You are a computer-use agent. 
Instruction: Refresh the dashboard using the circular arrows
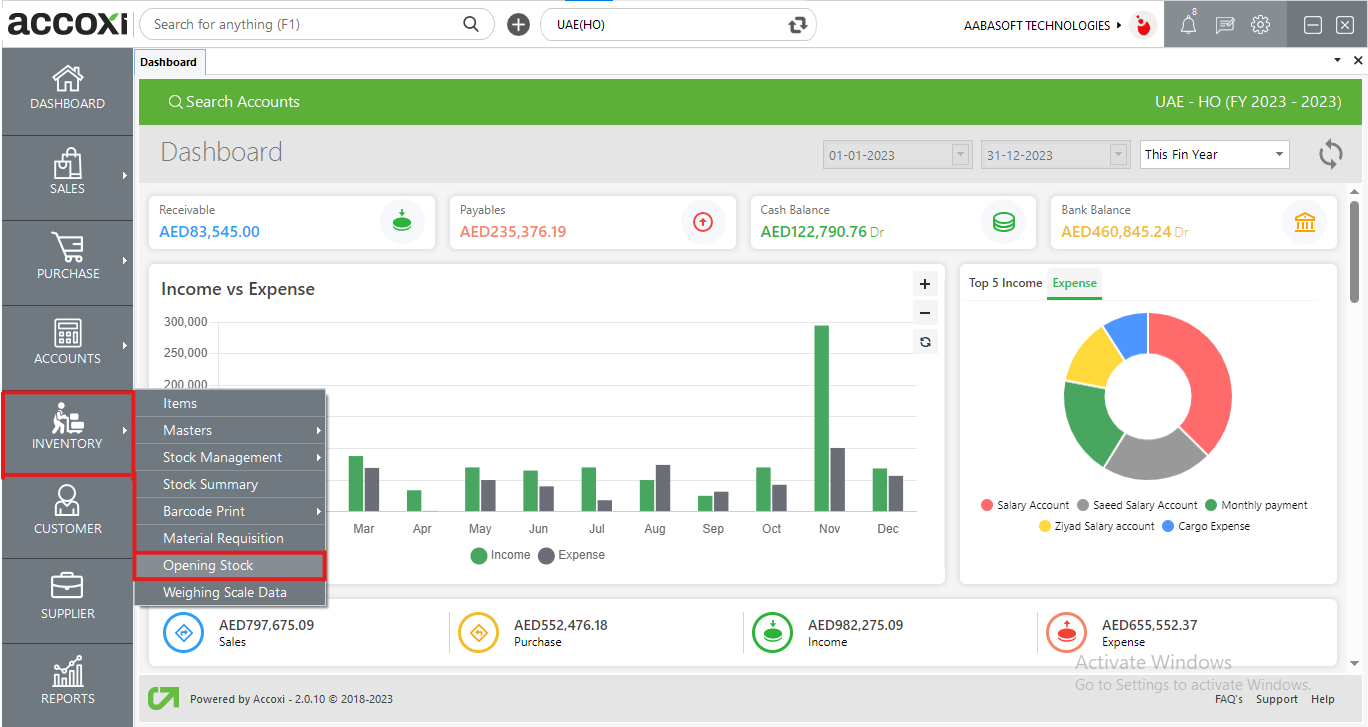[1329, 155]
